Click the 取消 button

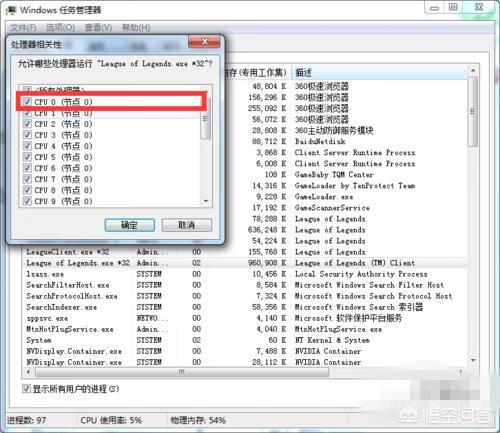tap(187, 225)
